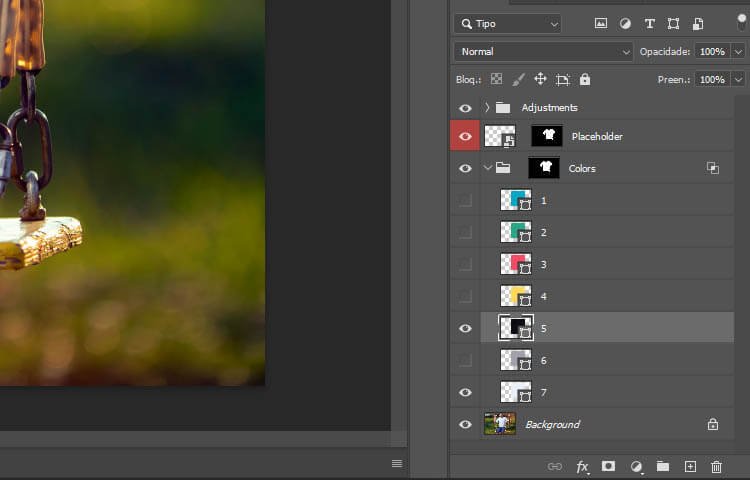750x480 pixels.
Task: Delete layer with the trash icon
Action: point(716,466)
